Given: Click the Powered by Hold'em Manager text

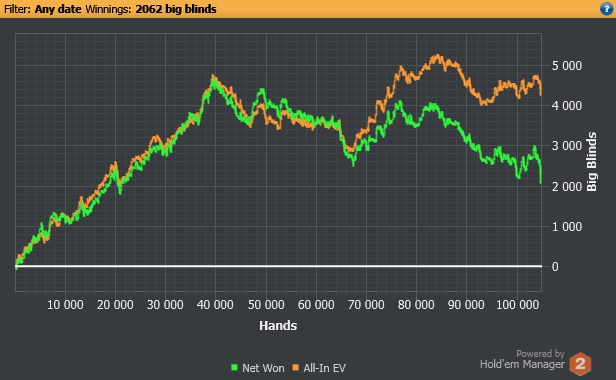Looking at the screenshot, I should (522, 360).
